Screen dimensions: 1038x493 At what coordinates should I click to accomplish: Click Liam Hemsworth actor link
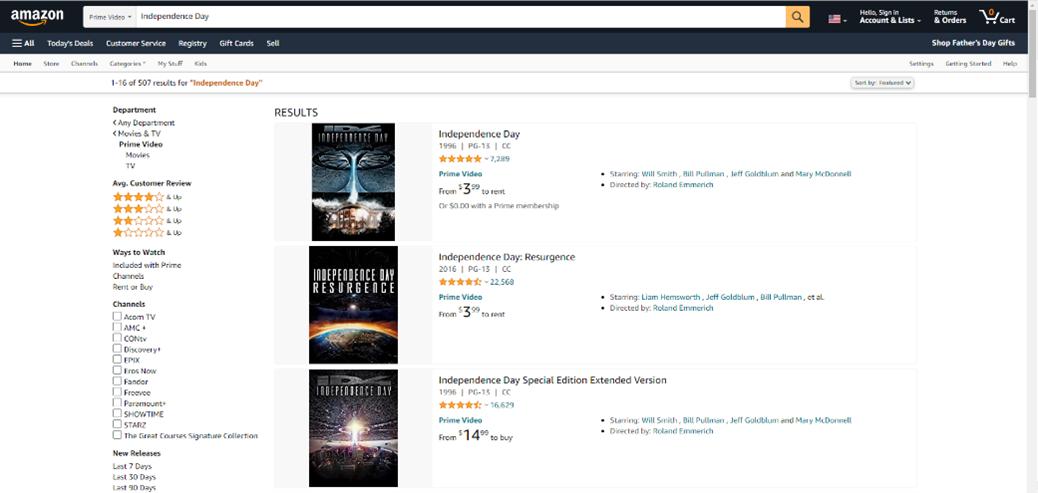click(x=671, y=297)
